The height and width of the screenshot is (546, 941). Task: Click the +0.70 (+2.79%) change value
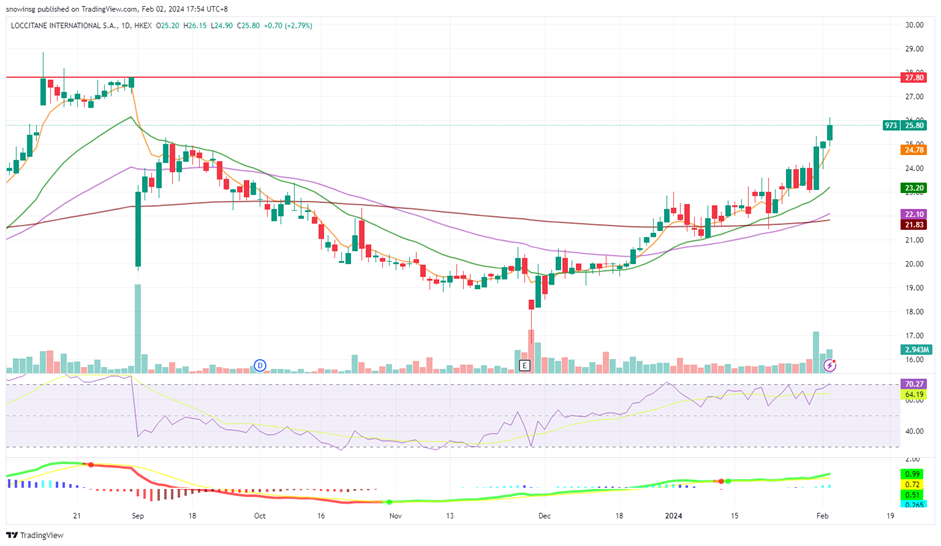pyautogui.click(x=288, y=26)
